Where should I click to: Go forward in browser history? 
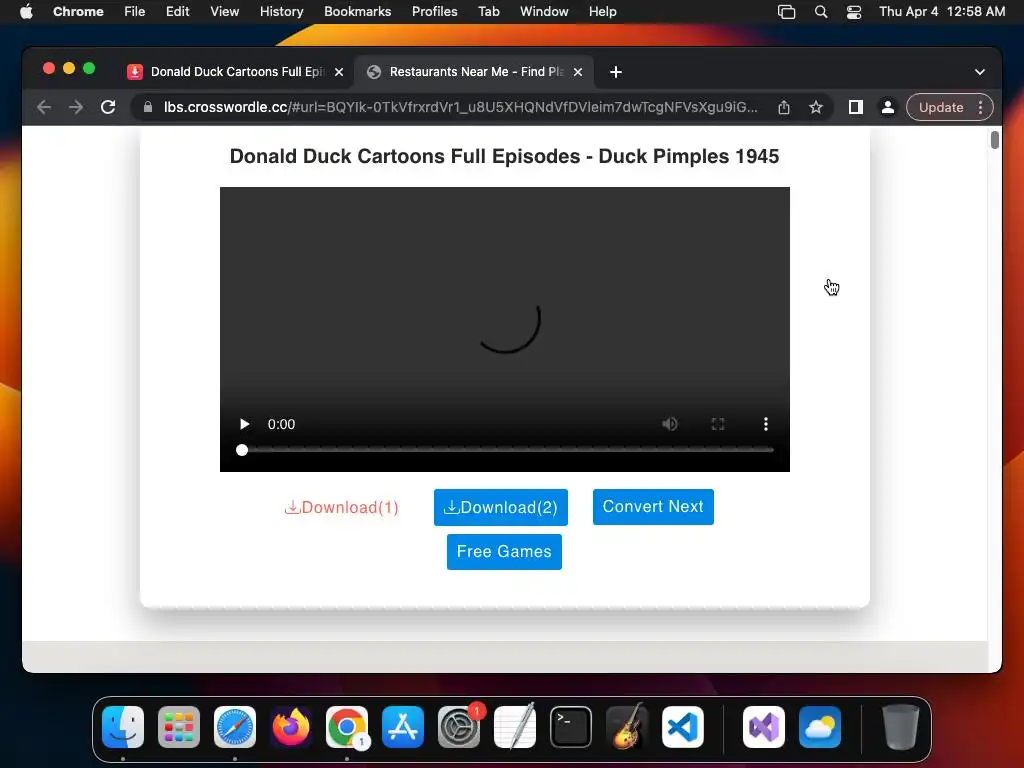[x=76, y=107]
